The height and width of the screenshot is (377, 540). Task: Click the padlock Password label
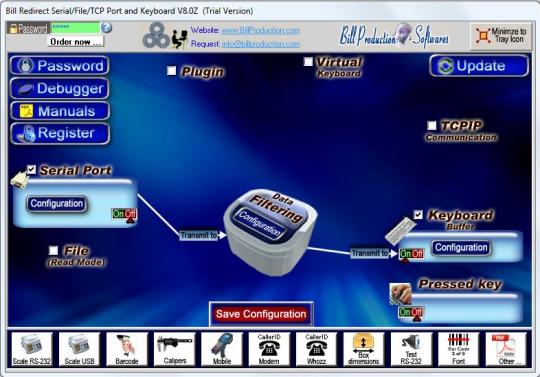pyautogui.click(x=28, y=28)
